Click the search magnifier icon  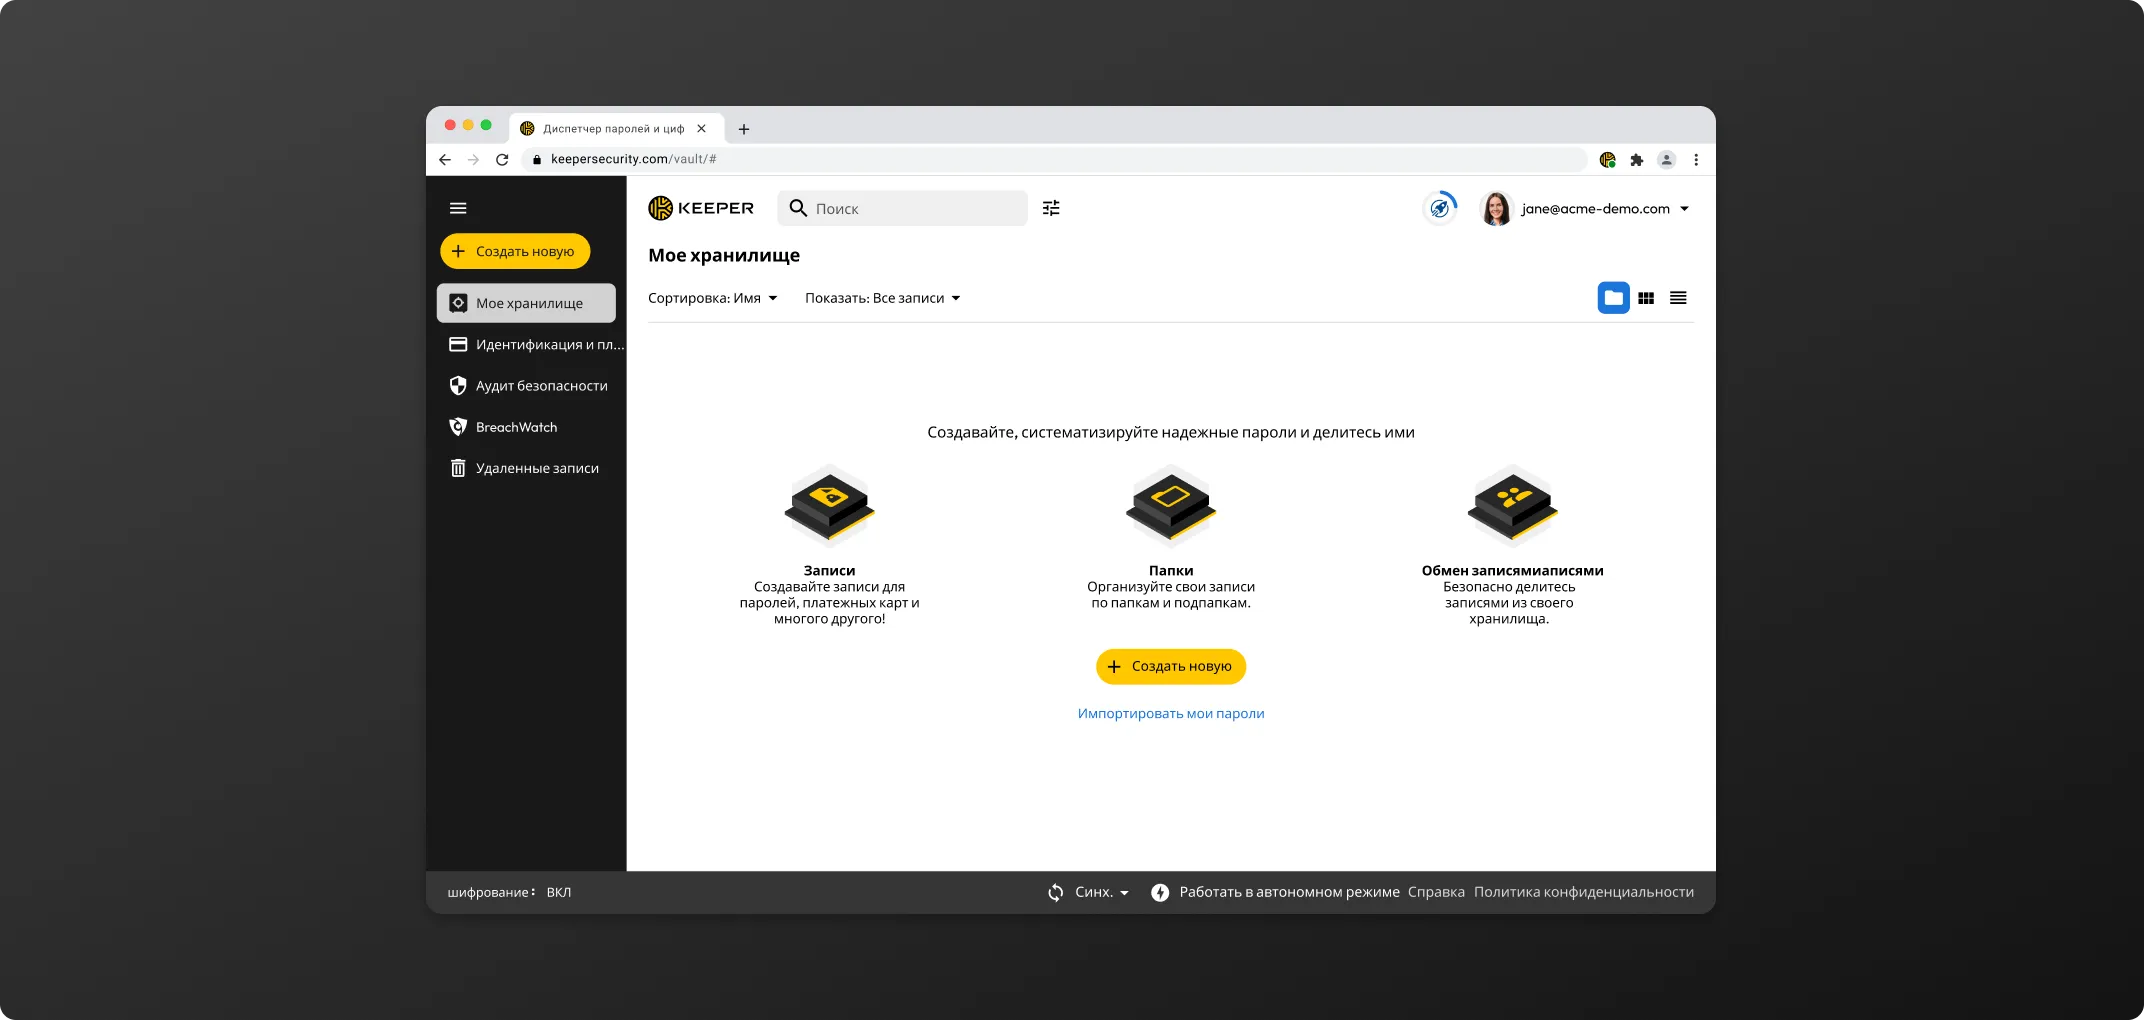[798, 208]
